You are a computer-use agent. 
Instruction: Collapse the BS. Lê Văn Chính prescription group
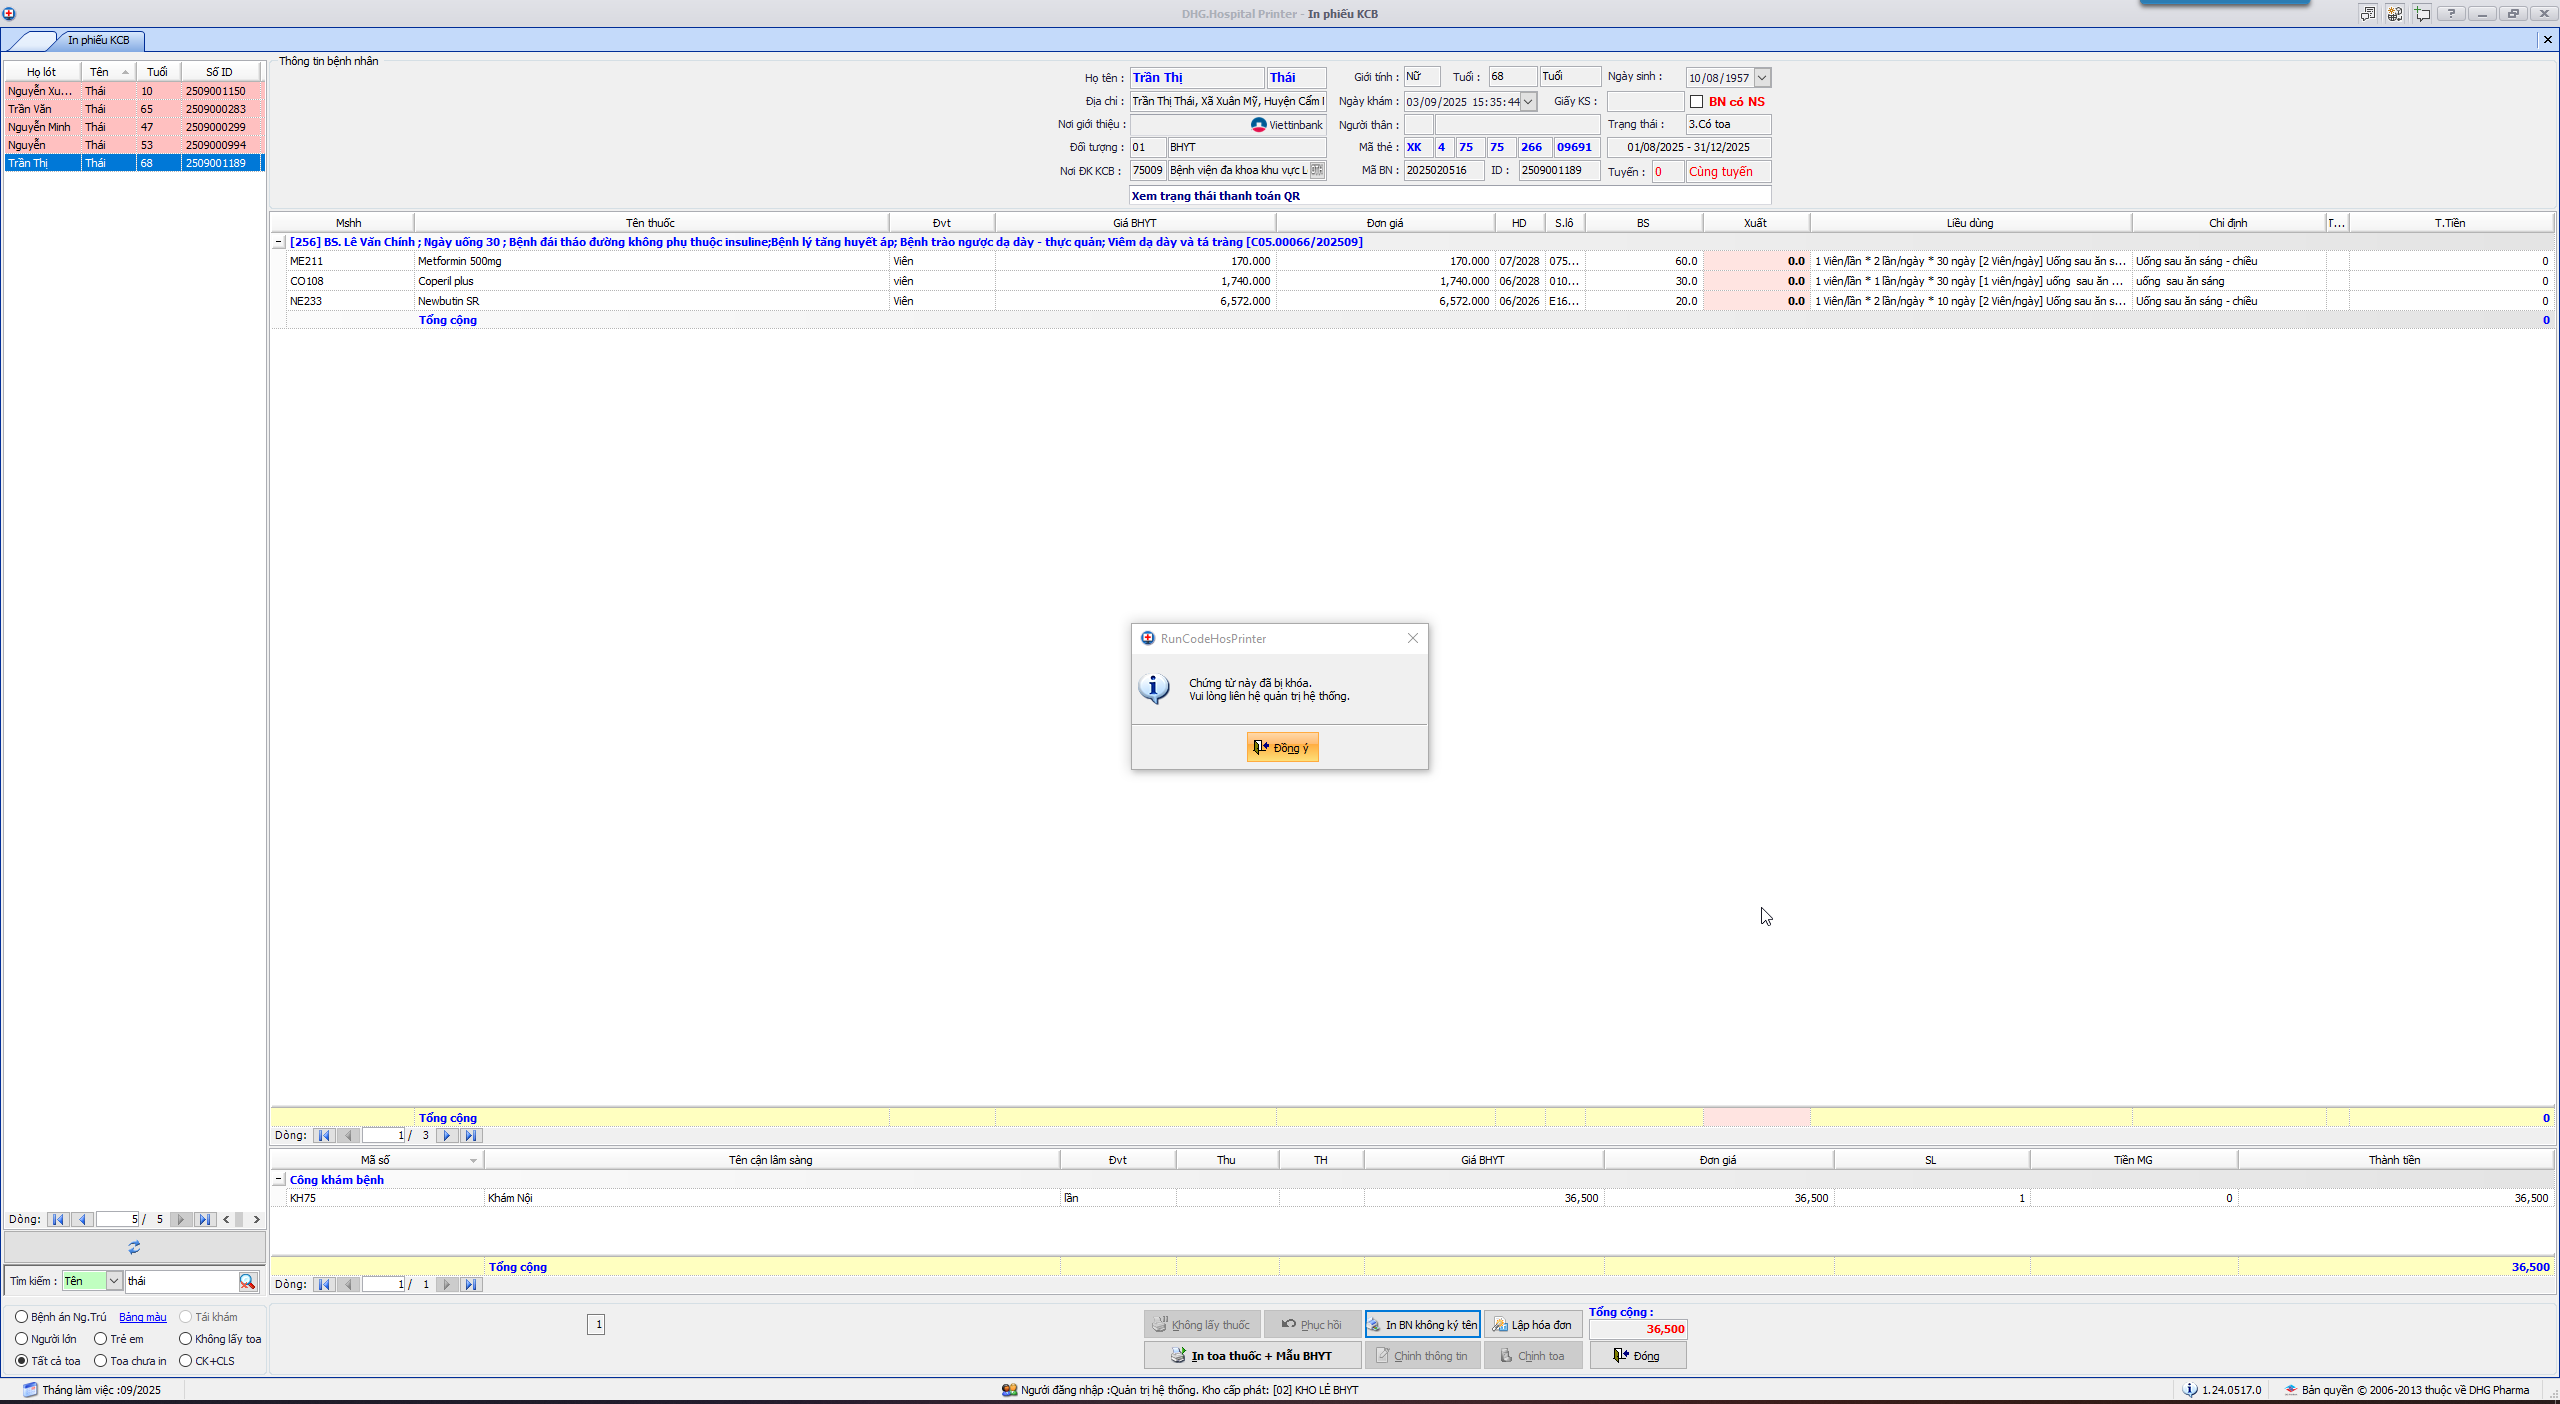pyautogui.click(x=279, y=242)
